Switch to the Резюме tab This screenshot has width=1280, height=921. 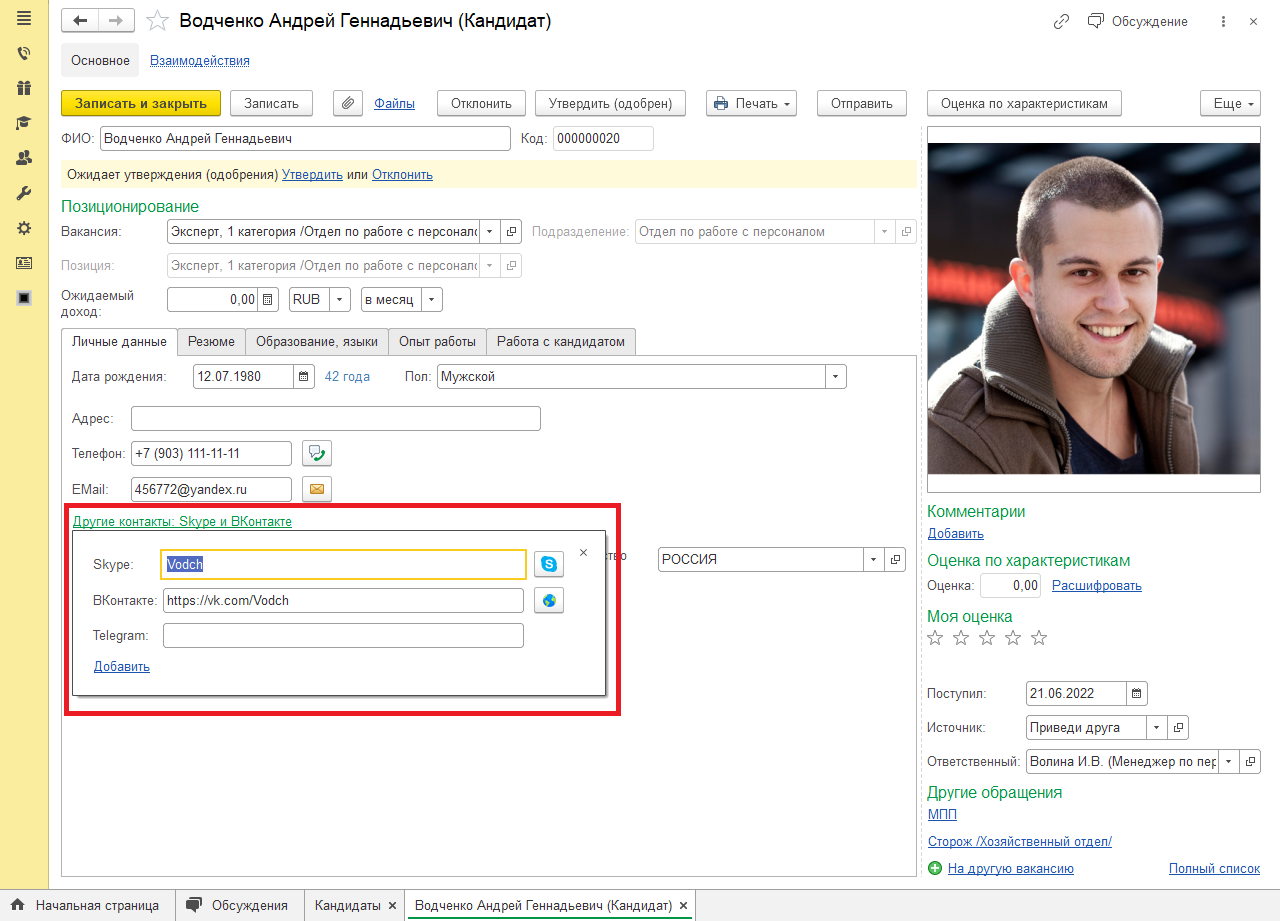[x=211, y=342]
